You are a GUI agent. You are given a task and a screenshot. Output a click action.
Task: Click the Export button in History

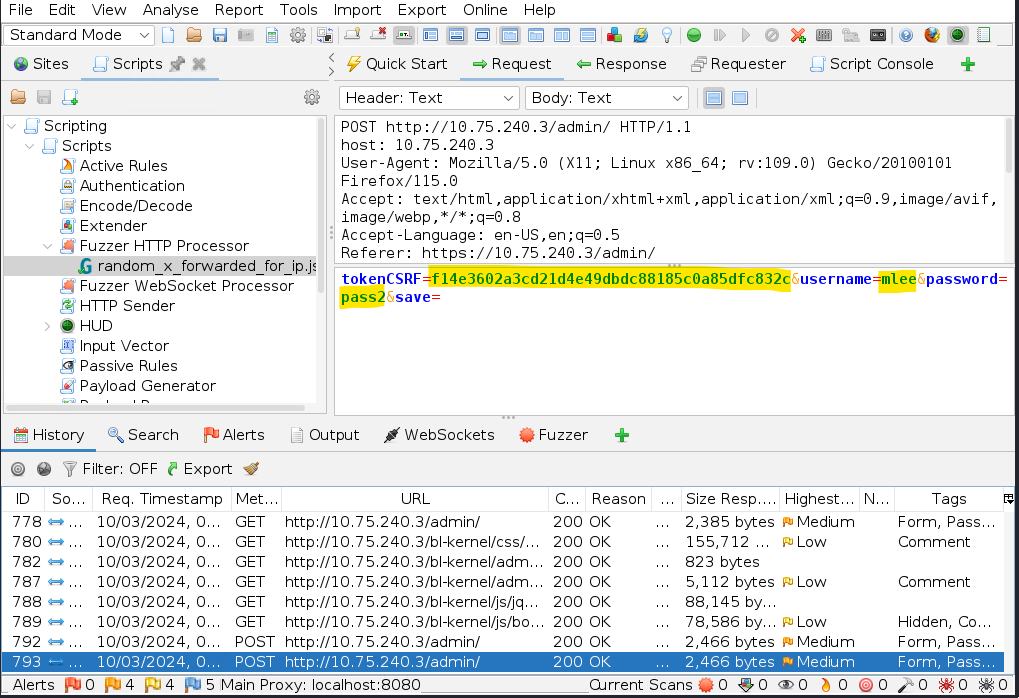(199, 469)
